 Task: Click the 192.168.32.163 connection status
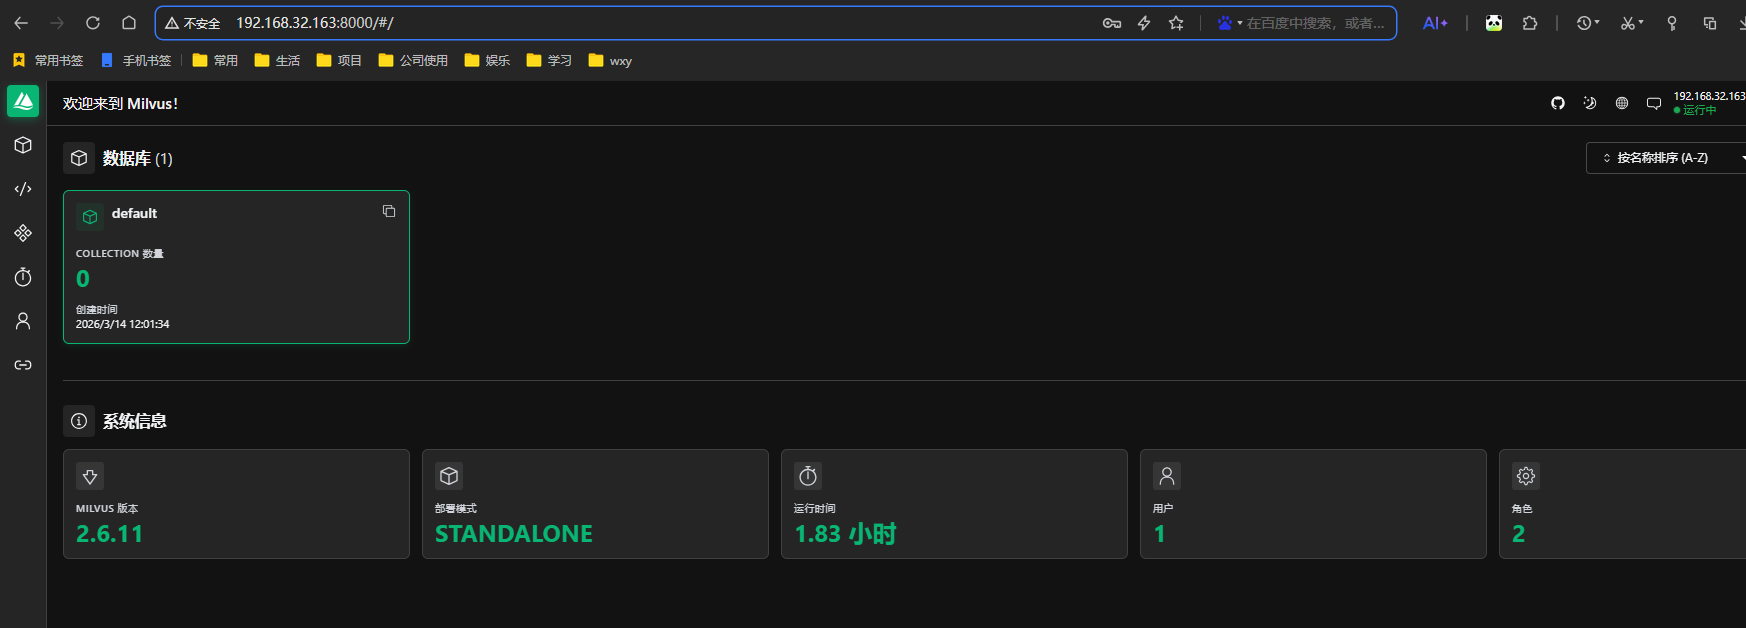click(1709, 103)
